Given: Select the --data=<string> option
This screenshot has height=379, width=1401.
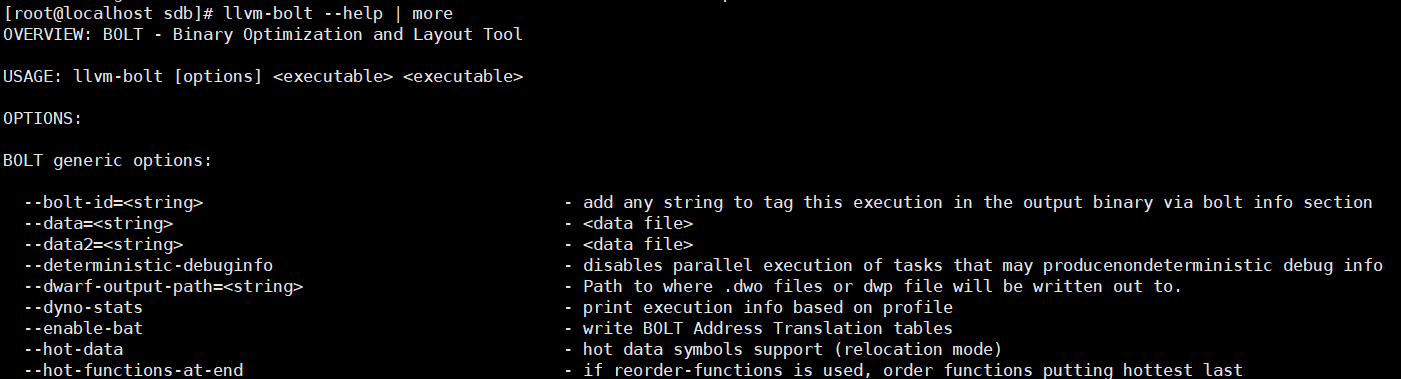Looking at the screenshot, I should pyautogui.click(x=99, y=223).
